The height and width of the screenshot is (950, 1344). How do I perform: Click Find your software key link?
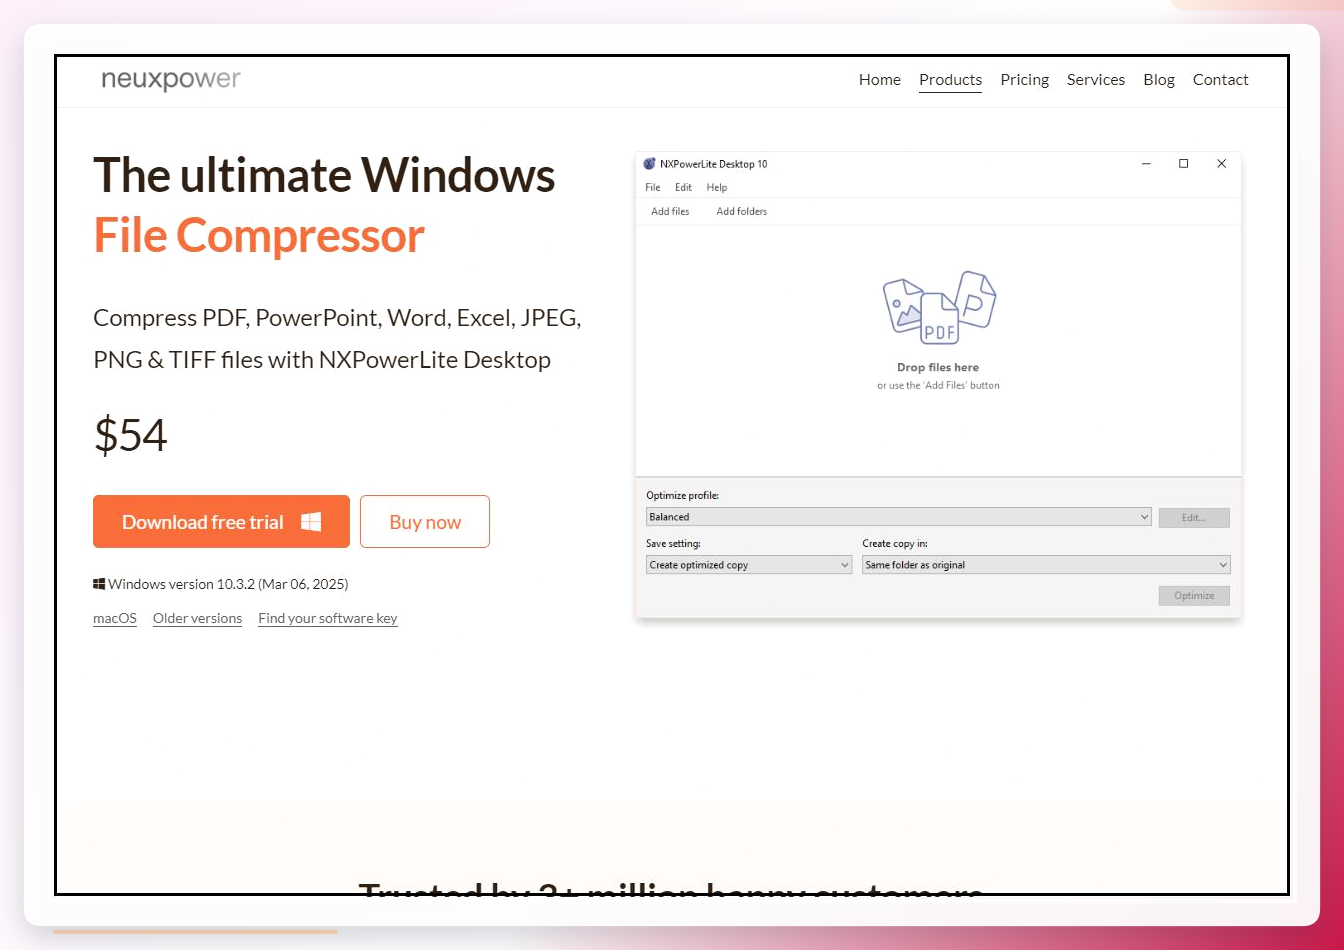click(x=328, y=619)
